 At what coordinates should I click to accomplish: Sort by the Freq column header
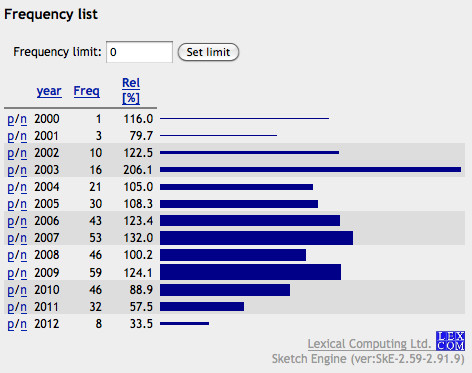(x=87, y=91)
